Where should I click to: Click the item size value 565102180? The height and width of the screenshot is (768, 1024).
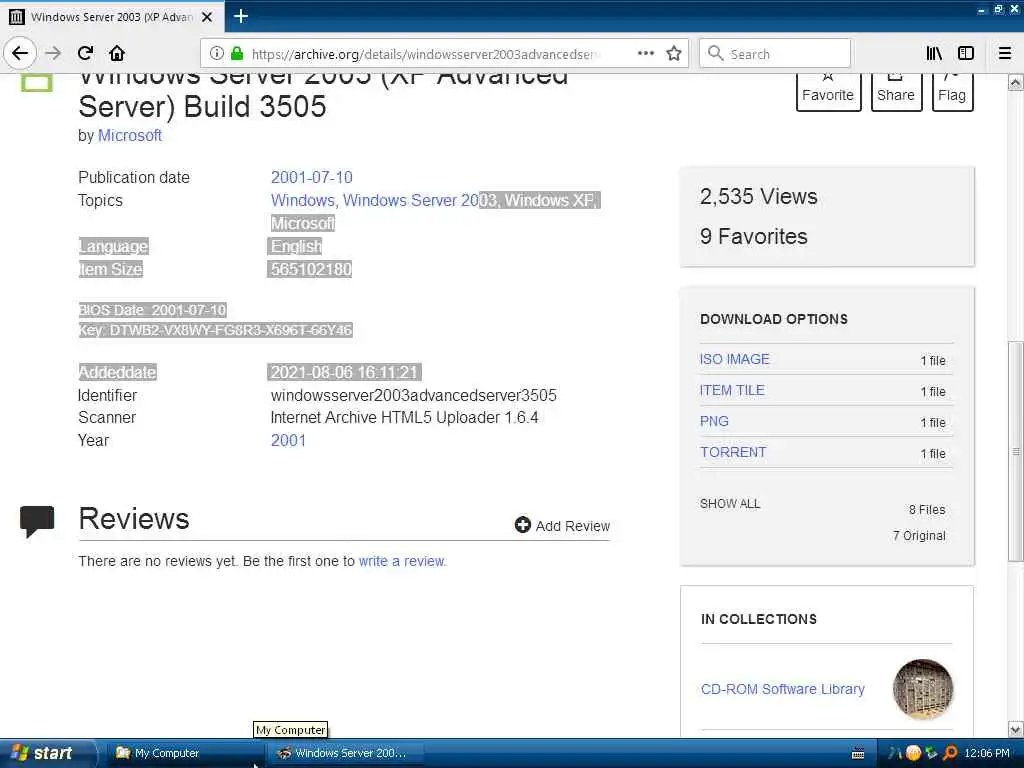click(x=311, y=269)
